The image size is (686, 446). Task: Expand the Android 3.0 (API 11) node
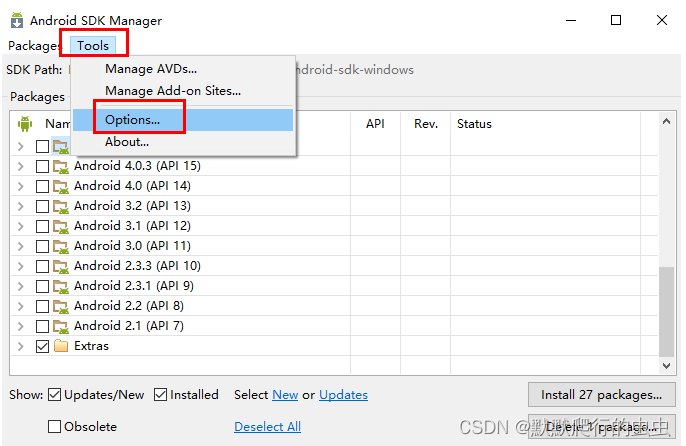point(21,246)
